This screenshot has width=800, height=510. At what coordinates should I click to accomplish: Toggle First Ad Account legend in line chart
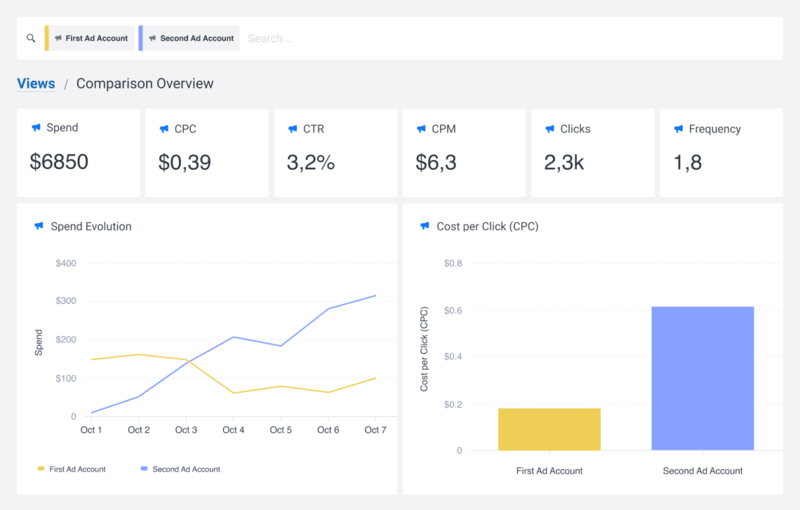pyautogui.click(x=71, y=468)
